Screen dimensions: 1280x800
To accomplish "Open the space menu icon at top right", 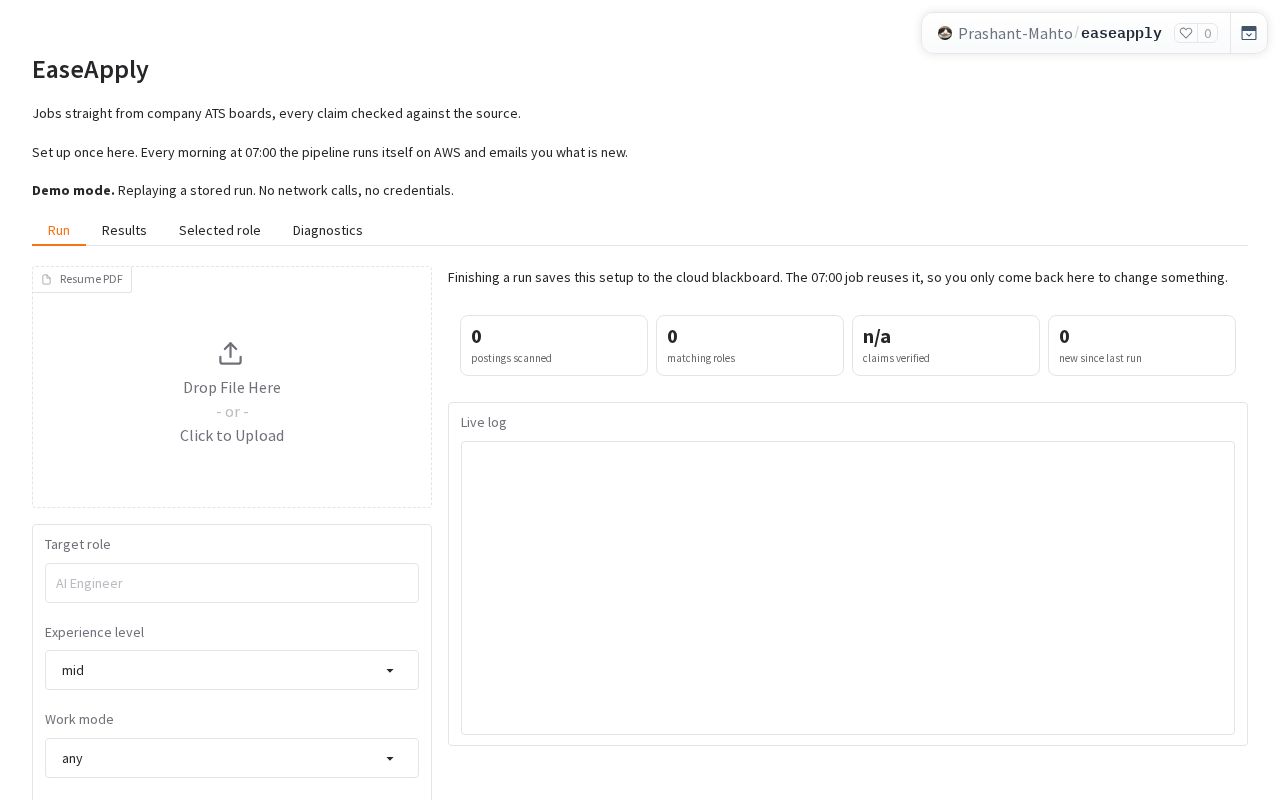I will click(1249, 33).
